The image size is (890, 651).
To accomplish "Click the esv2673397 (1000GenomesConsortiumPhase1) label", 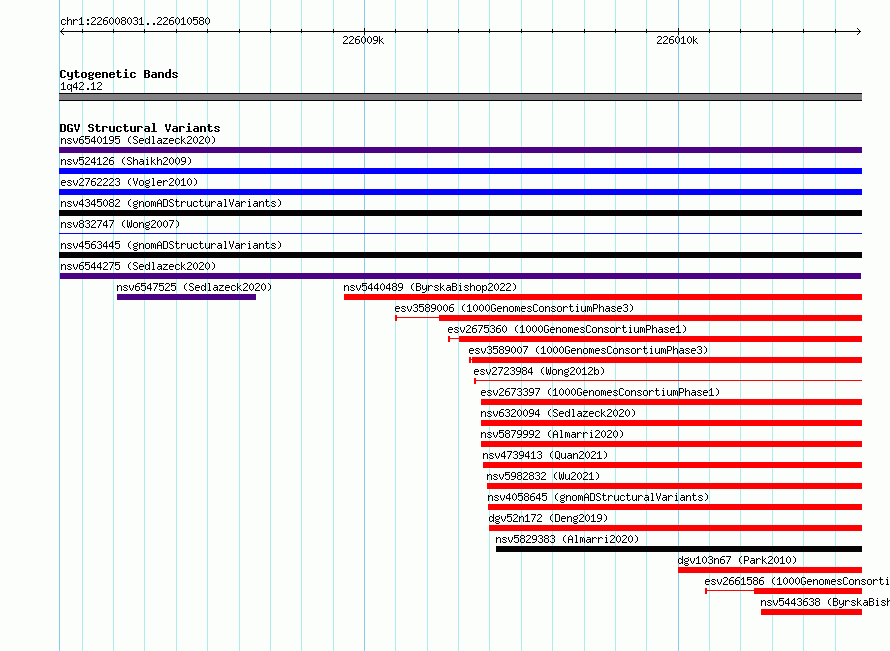I will pyautogui.click(x=600, y=392).
